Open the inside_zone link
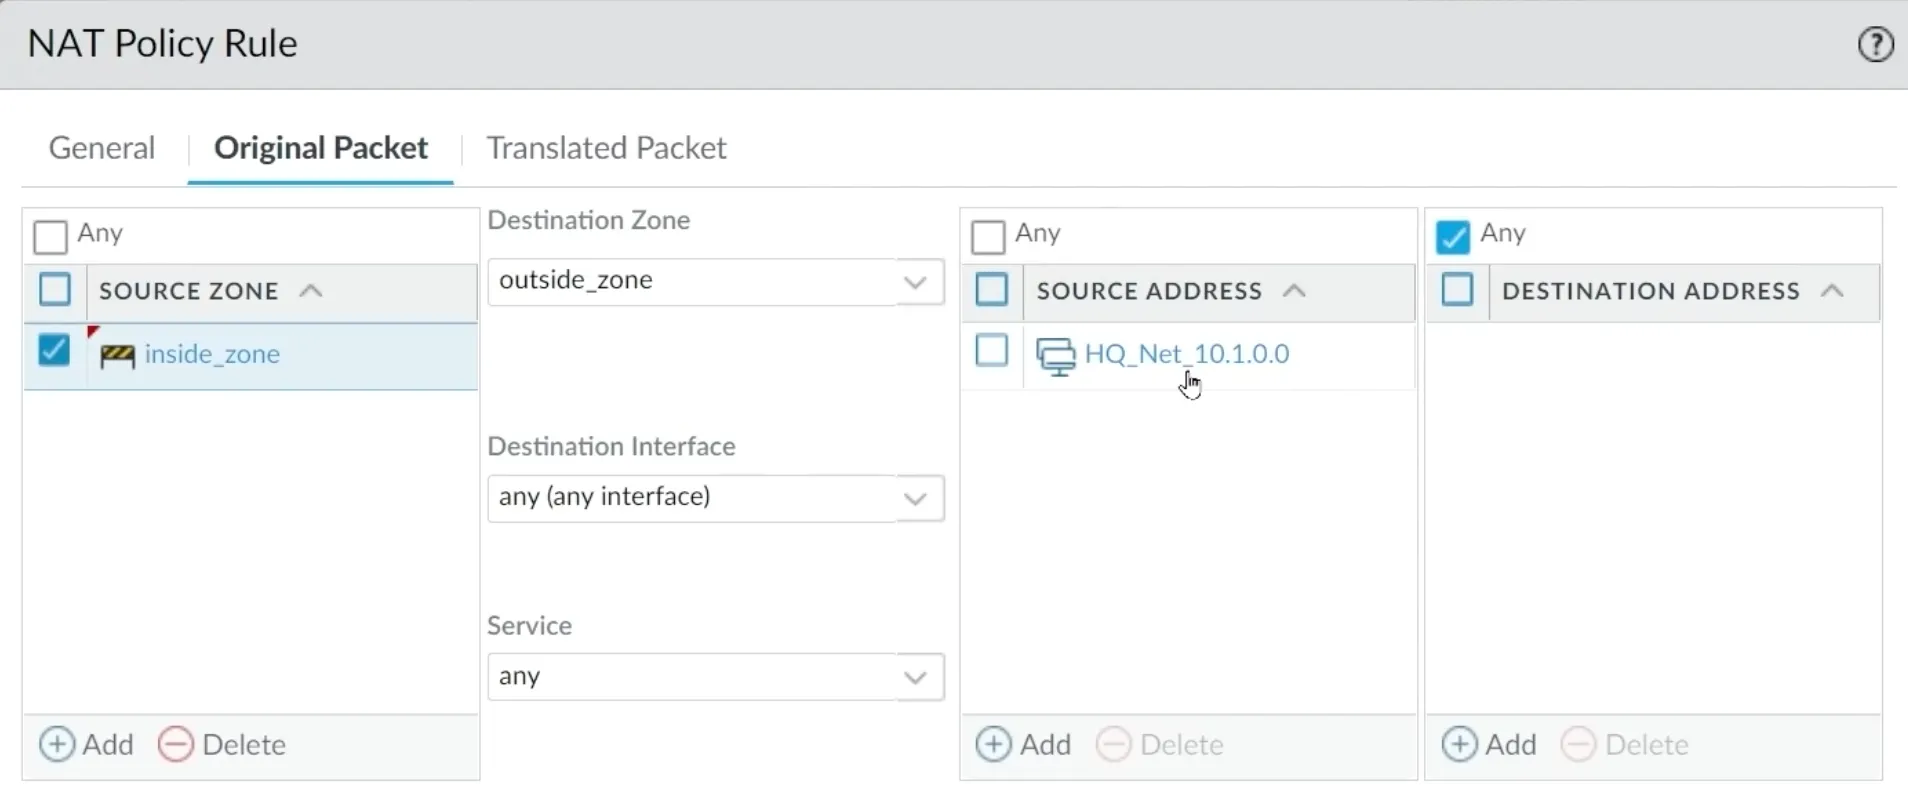This screenshot has height=804, width=1908. click(x=212, y=354)
